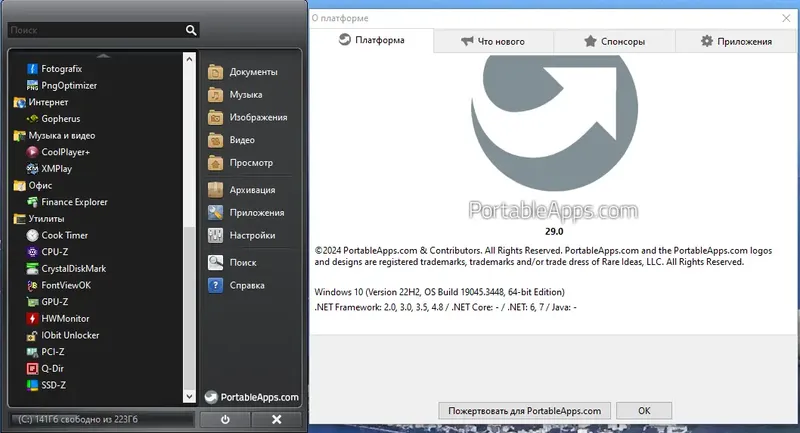Open Cook Timer clock icon
The height and width of the screenshot is (433, 800).
(32, 235)
